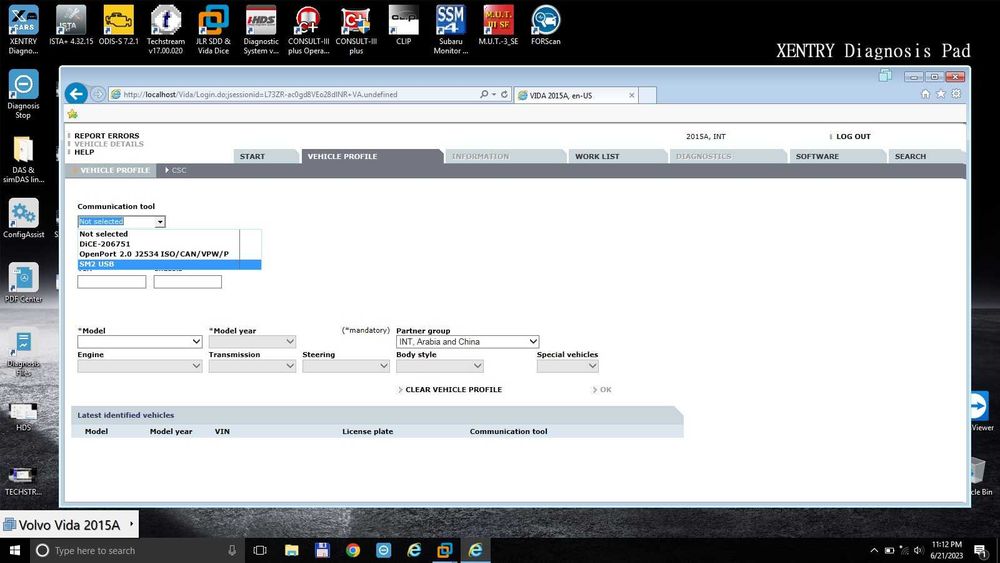Open browser Home icon
Viewport: 1000px width, 563px height.
point(925,94)
